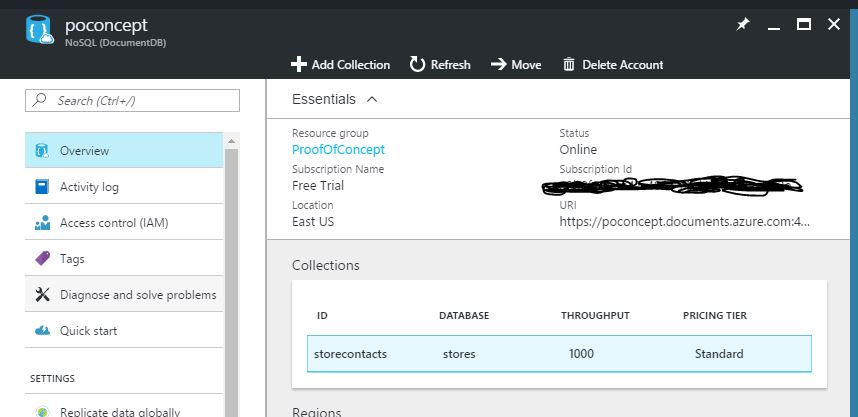Image resolution: width=858 pixels, height=417 pixels.
Task: Click the Delete Account label
Action: point(623,65)
